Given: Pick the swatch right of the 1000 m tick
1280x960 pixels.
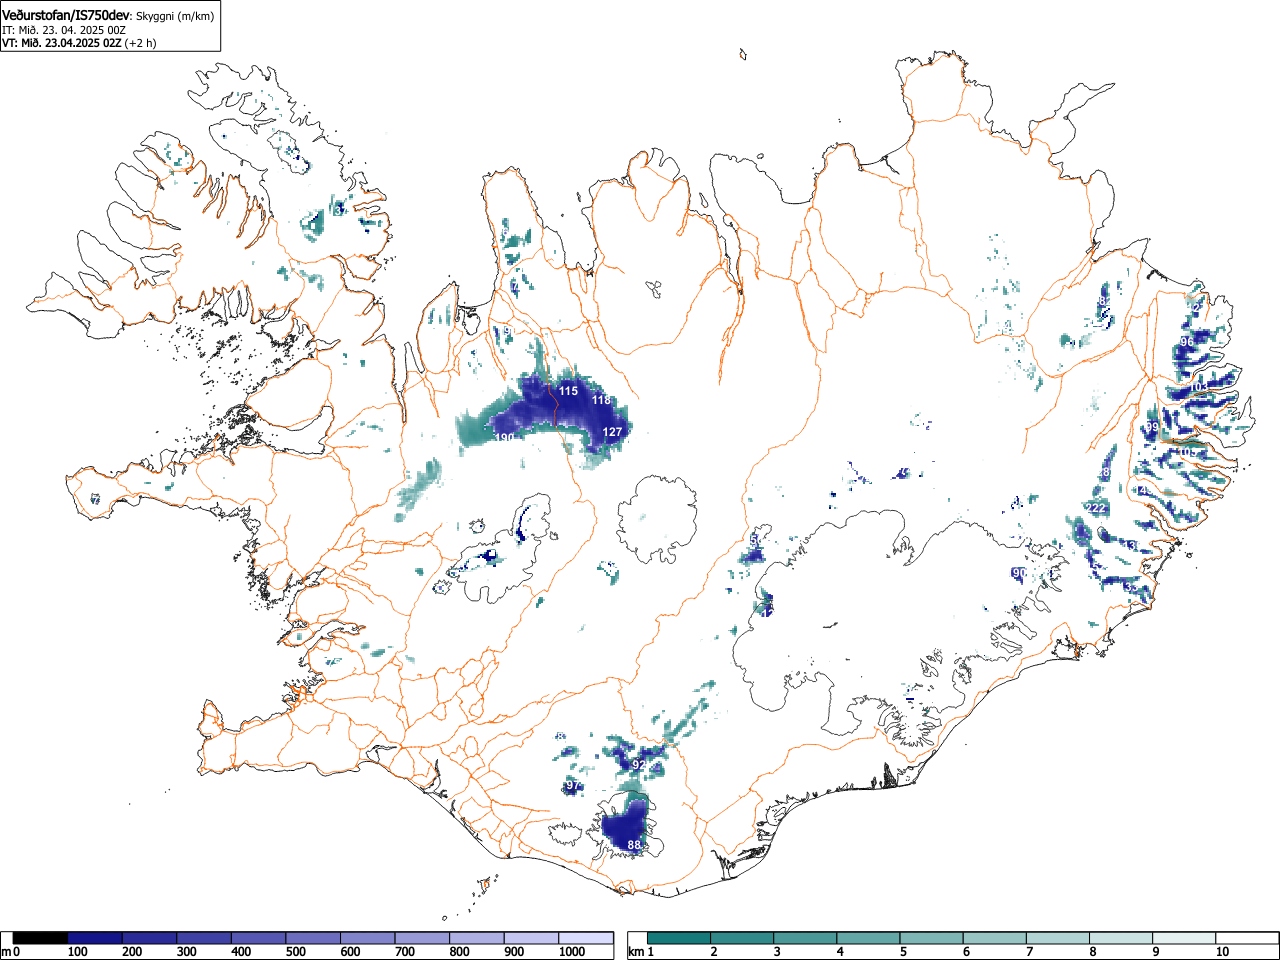Looking at the screenshot, I should click(586, 938).
